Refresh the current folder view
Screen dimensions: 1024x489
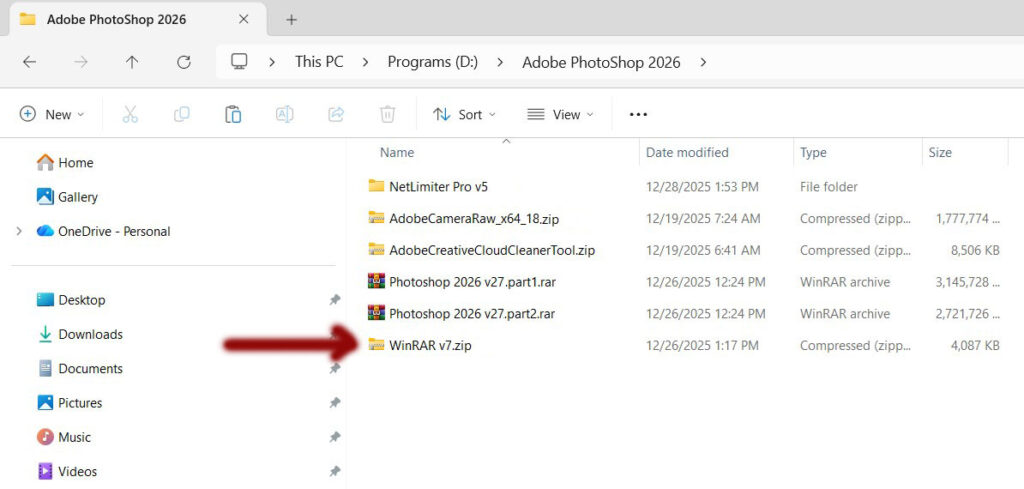[183, 62]
